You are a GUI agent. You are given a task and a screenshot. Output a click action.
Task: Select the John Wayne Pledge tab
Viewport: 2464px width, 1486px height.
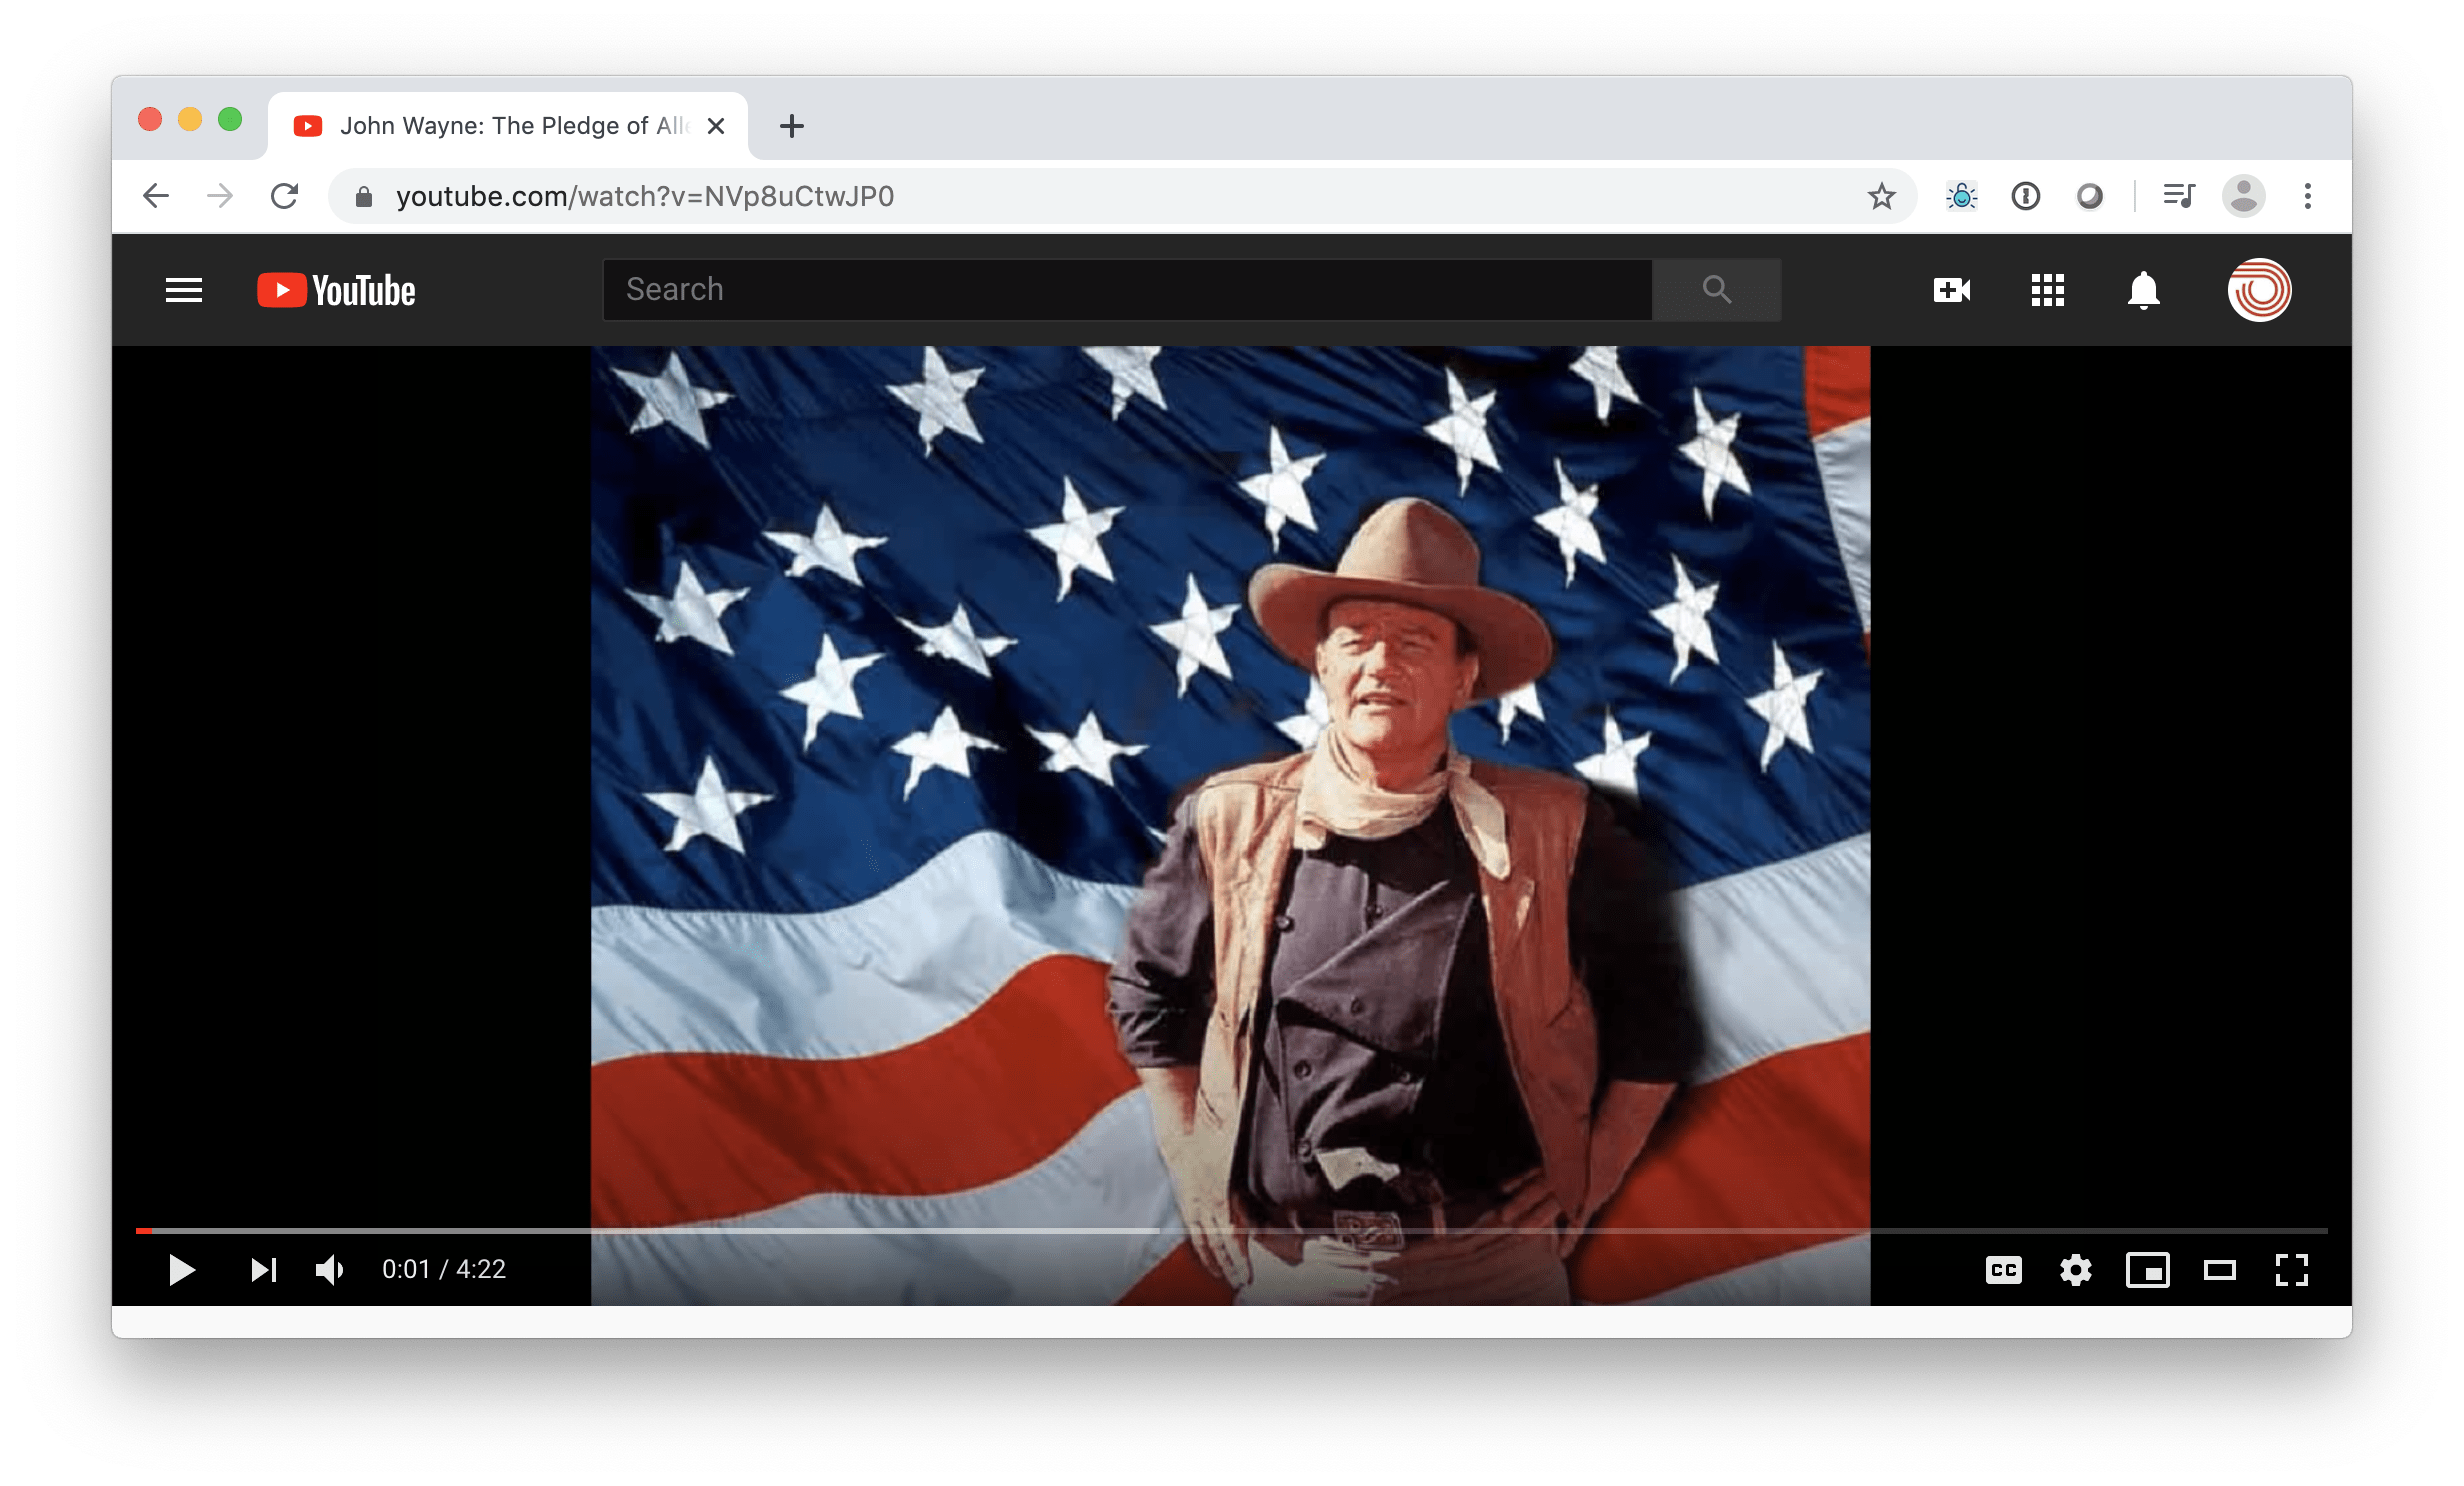(x=508, y=126)
